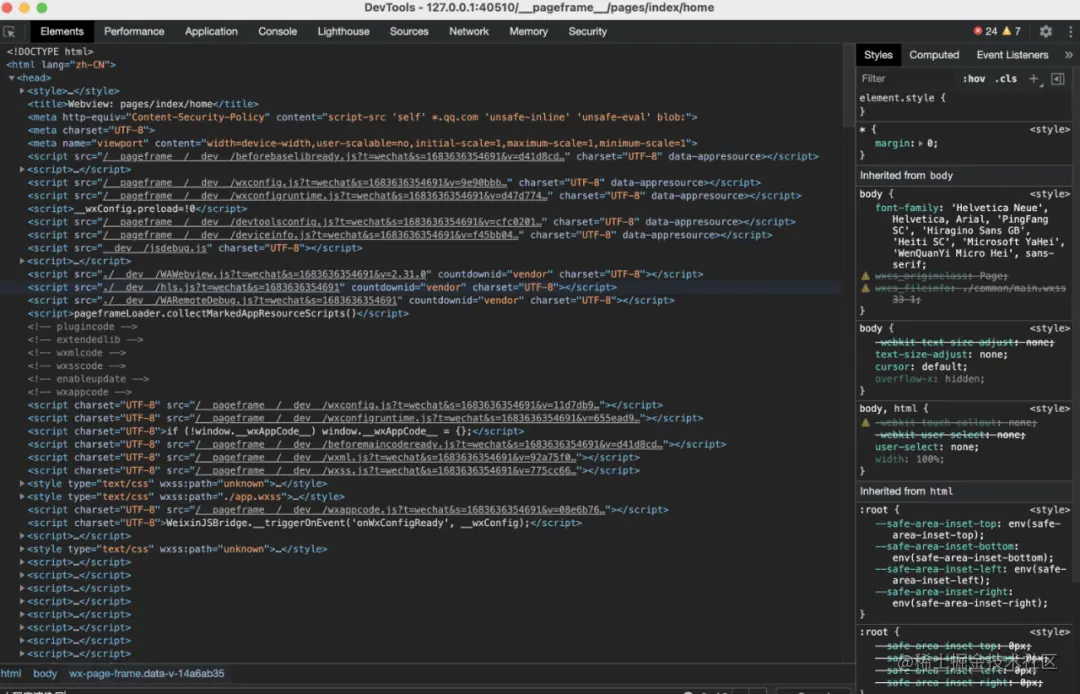Image resolution: width=1080 pixels, height=694 pixels.
Task: Expand collapsed script after beforebaselibready script
Action: [22, 169]
